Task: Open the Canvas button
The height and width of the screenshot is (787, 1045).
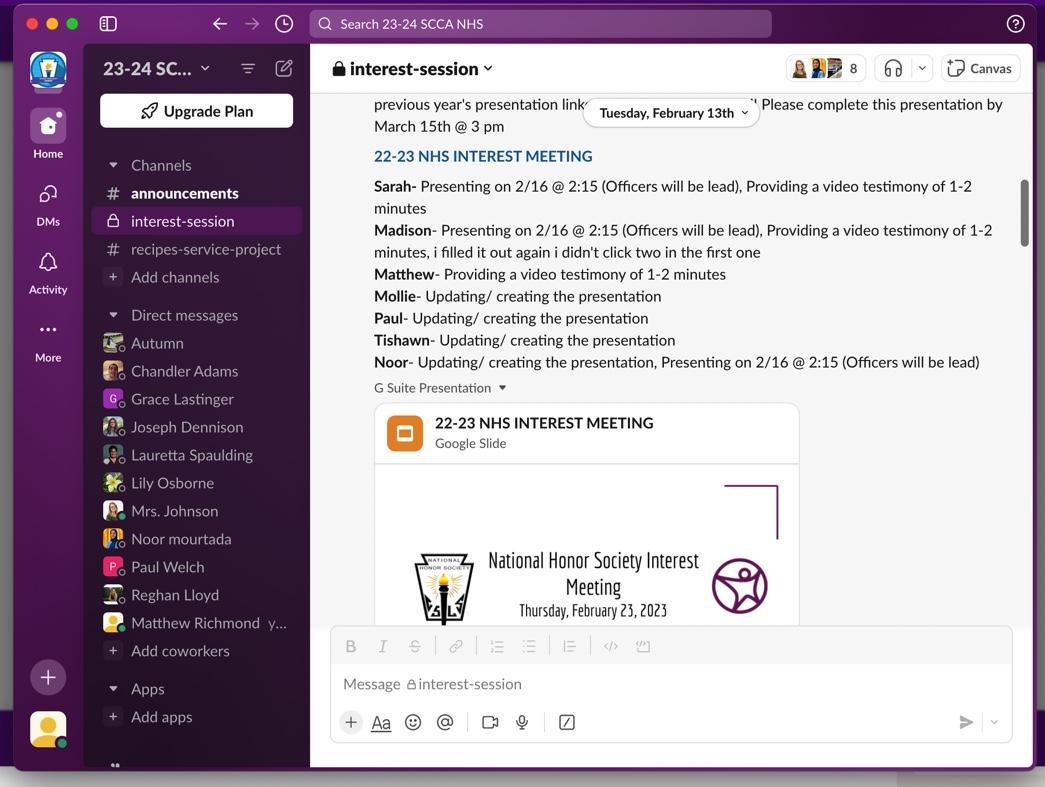Action: (x=980, y=69)
